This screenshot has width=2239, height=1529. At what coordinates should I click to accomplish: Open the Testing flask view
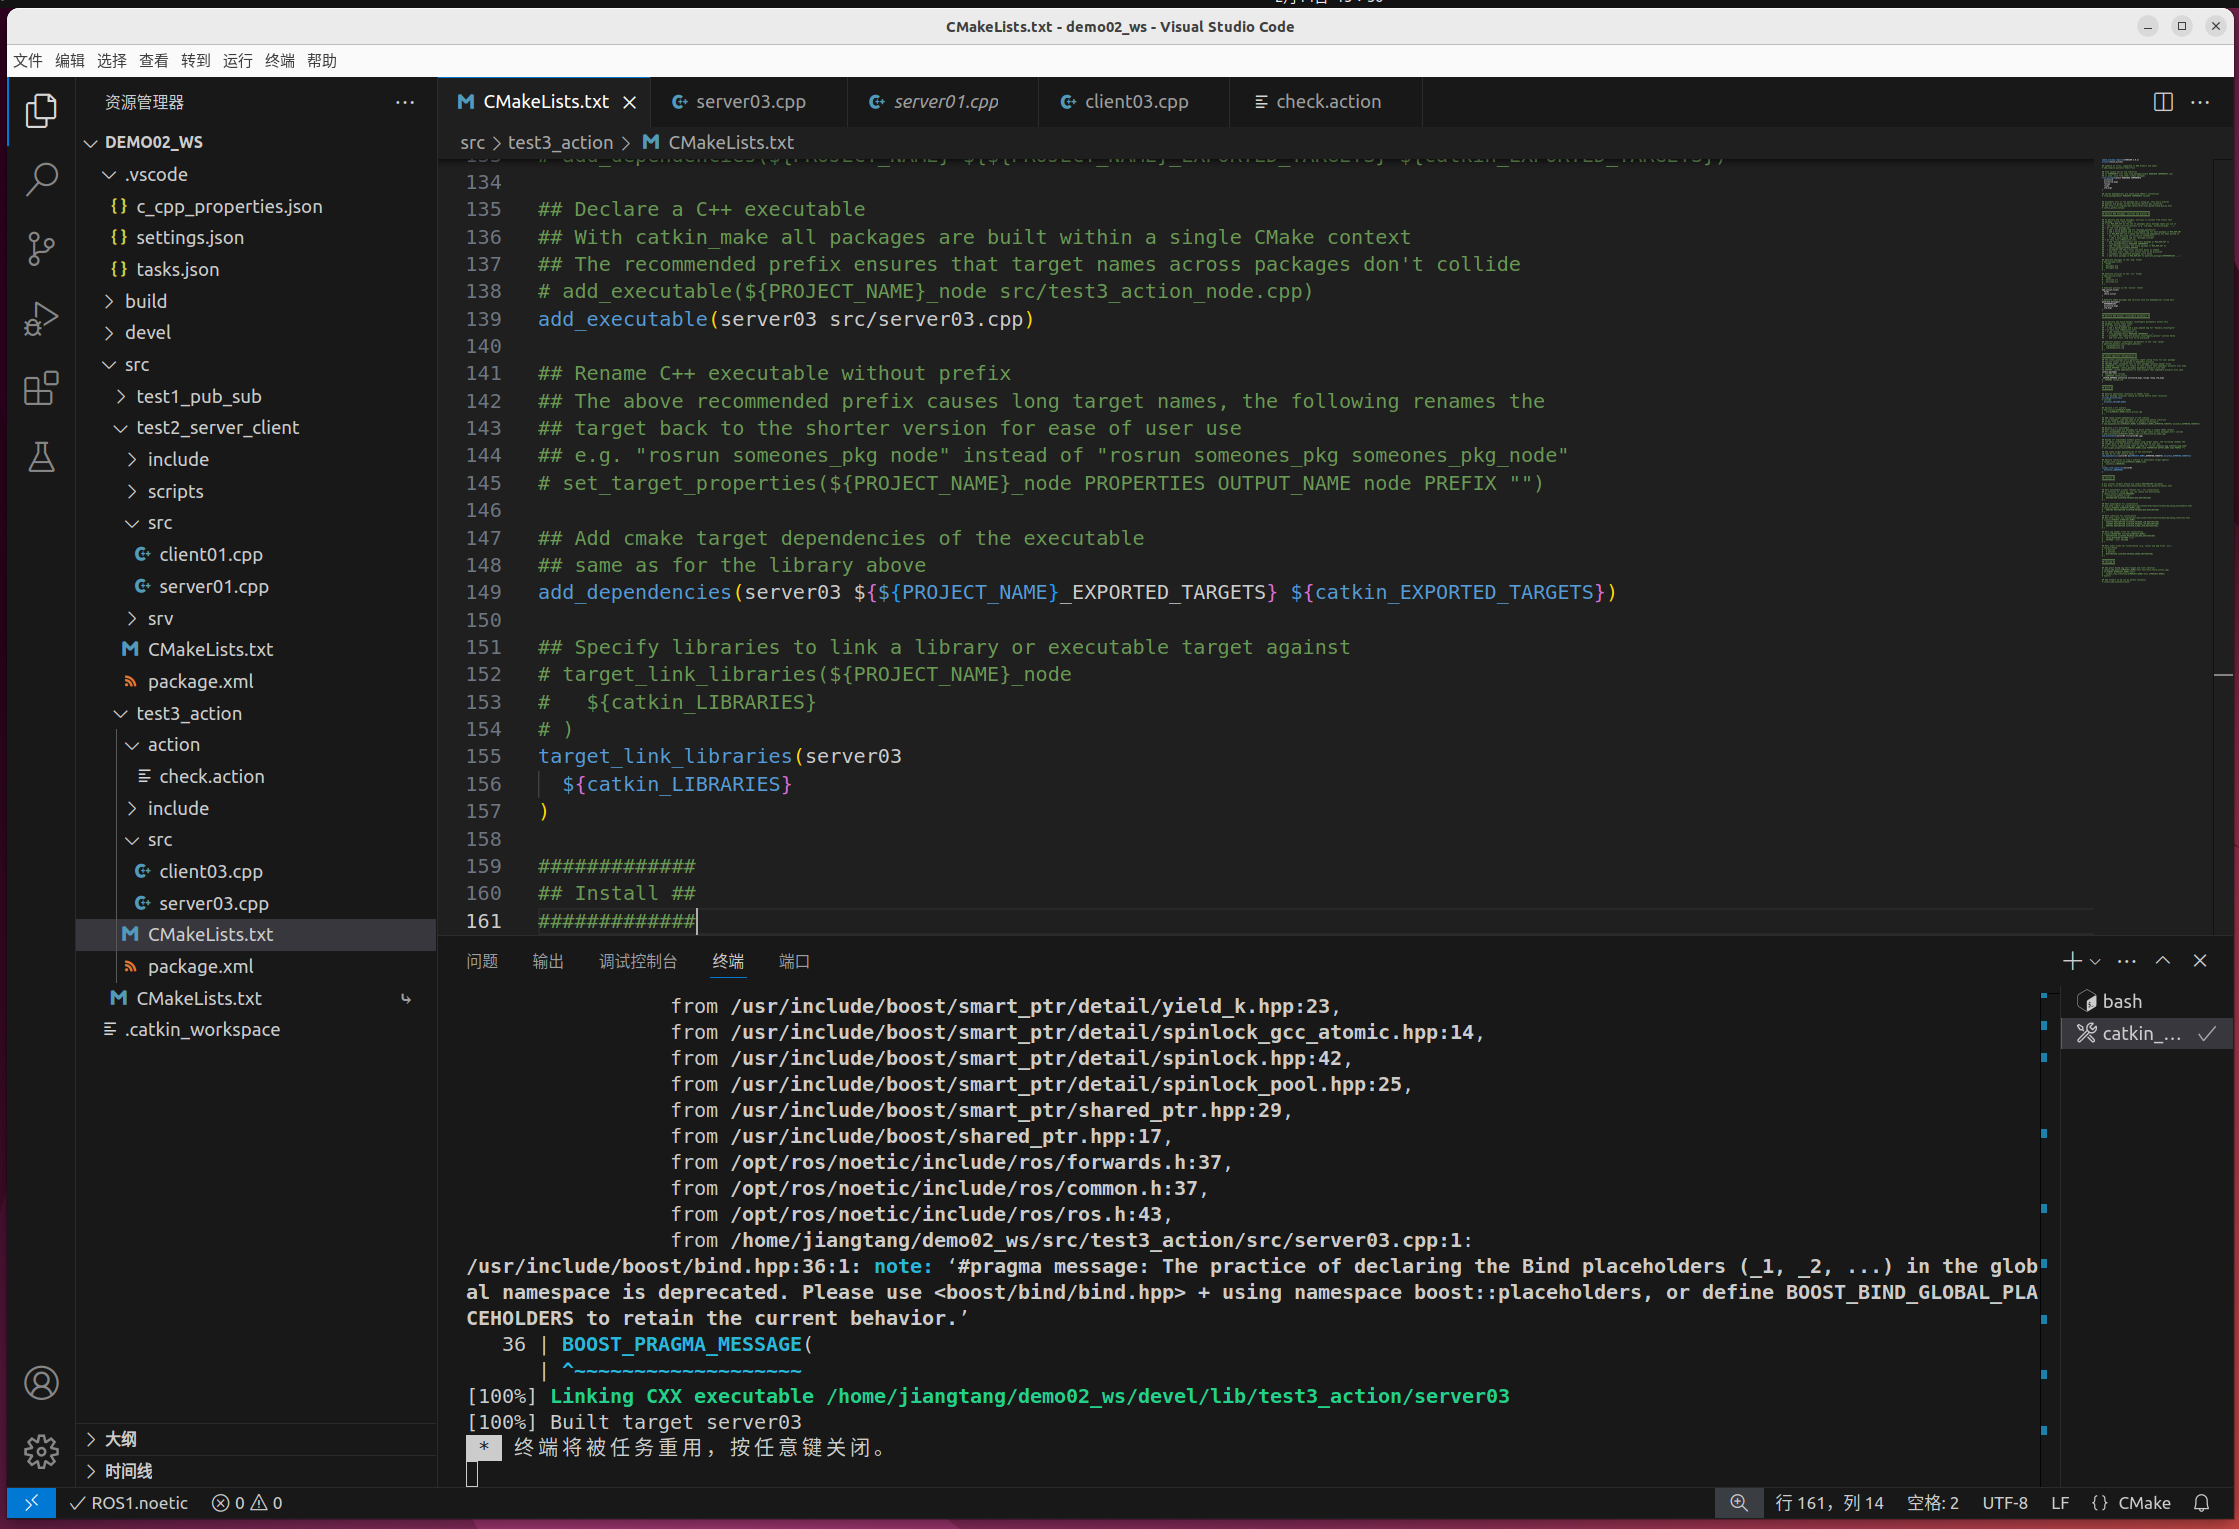point(41,458)
